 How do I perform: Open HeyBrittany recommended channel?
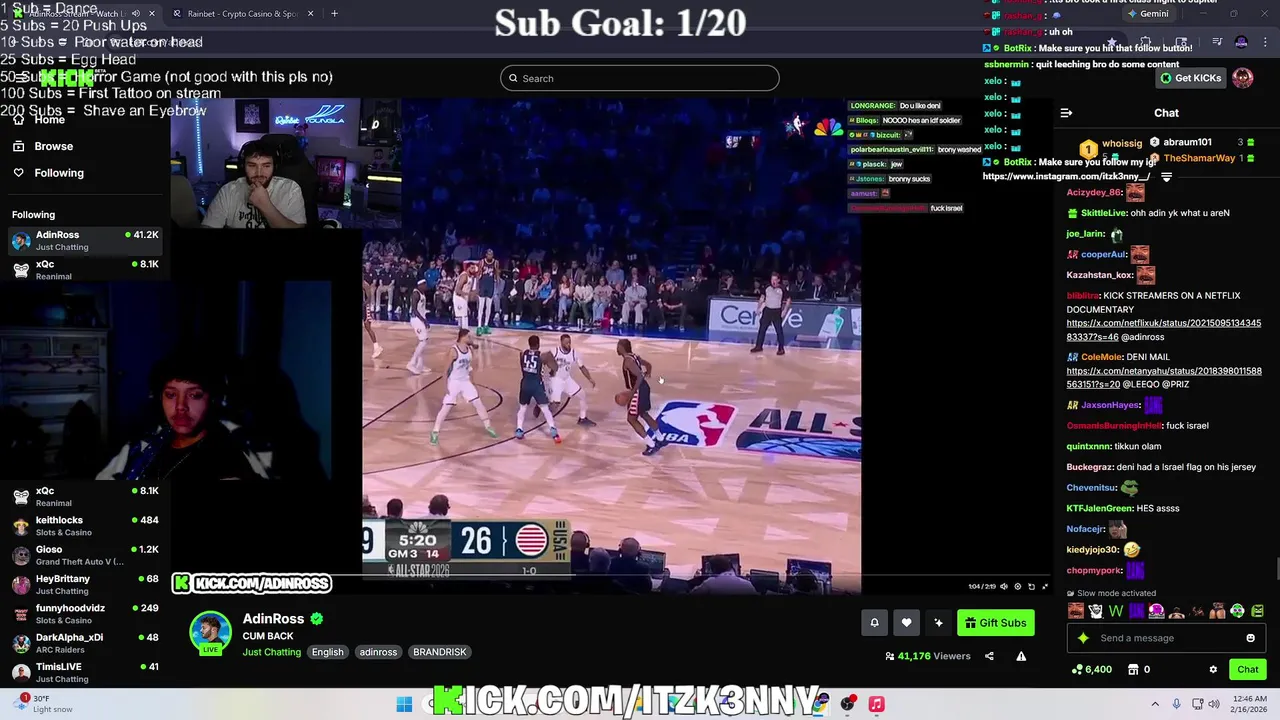(x=84, y=584)
